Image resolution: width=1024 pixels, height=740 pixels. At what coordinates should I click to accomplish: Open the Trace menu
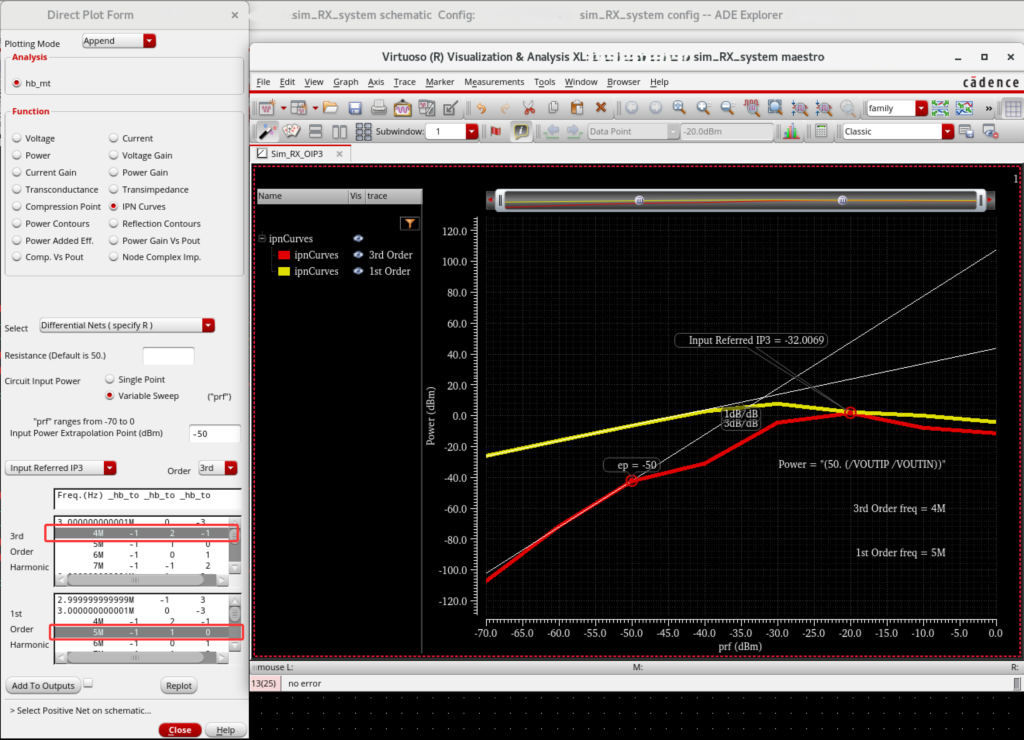pyautogui.click(x=404, y=82)
